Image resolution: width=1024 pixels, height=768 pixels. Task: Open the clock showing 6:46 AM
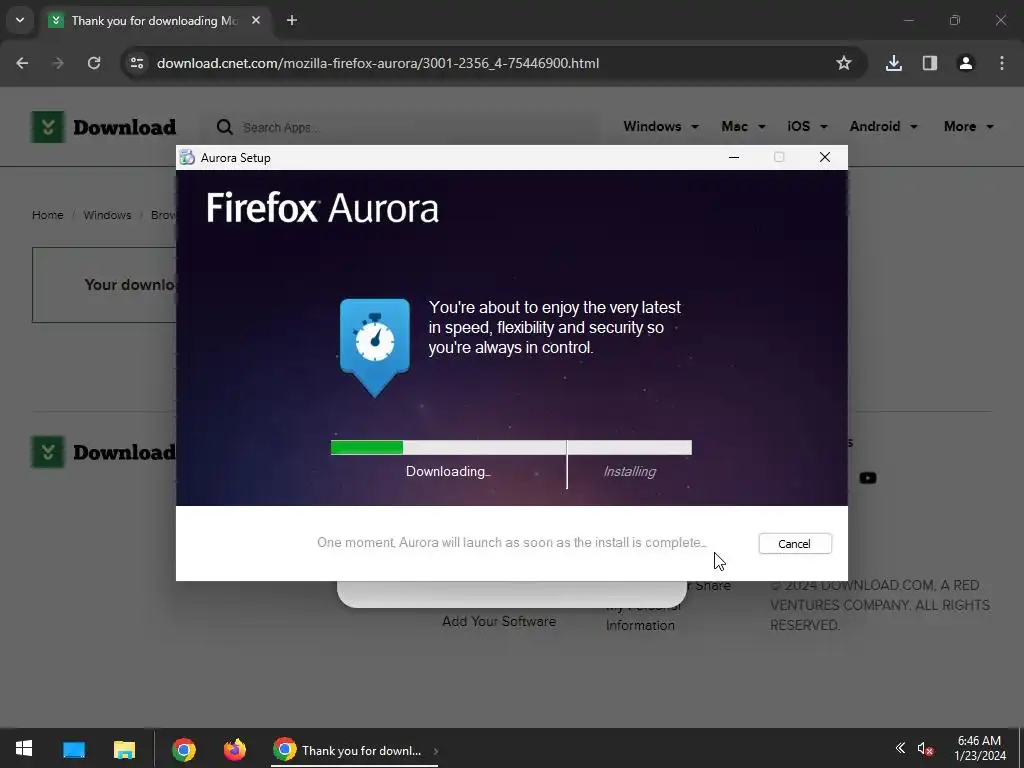coord(980,748)
